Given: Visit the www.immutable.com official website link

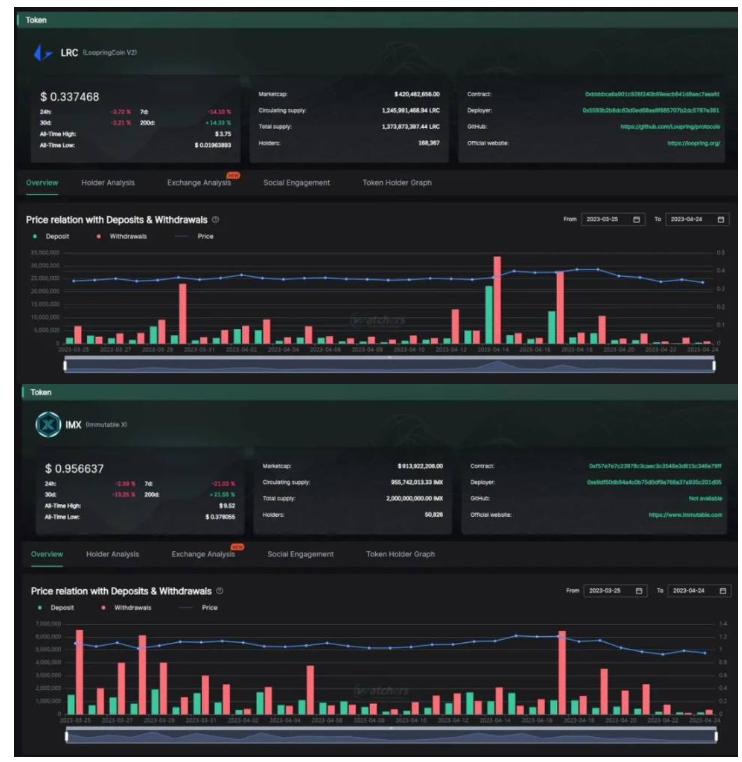Looking at the screenshot, I should tap(685, 515).
